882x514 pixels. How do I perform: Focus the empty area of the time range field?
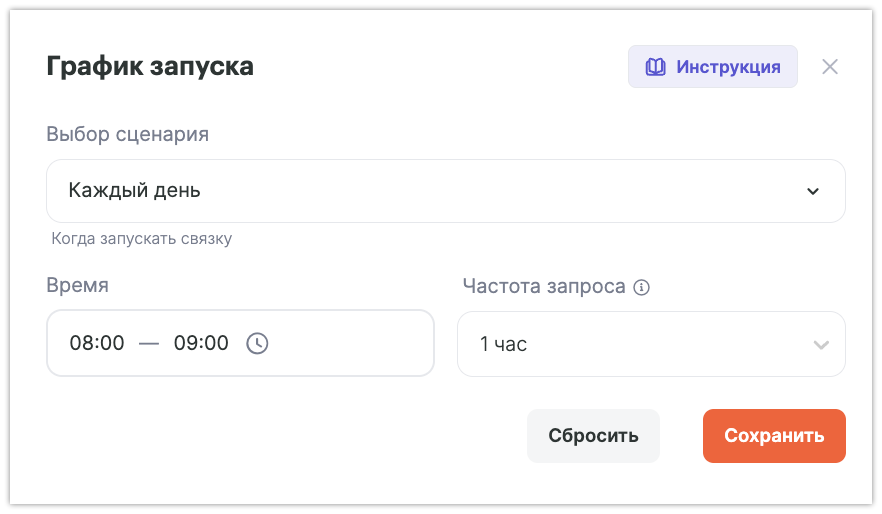click(x=350, y=343)
